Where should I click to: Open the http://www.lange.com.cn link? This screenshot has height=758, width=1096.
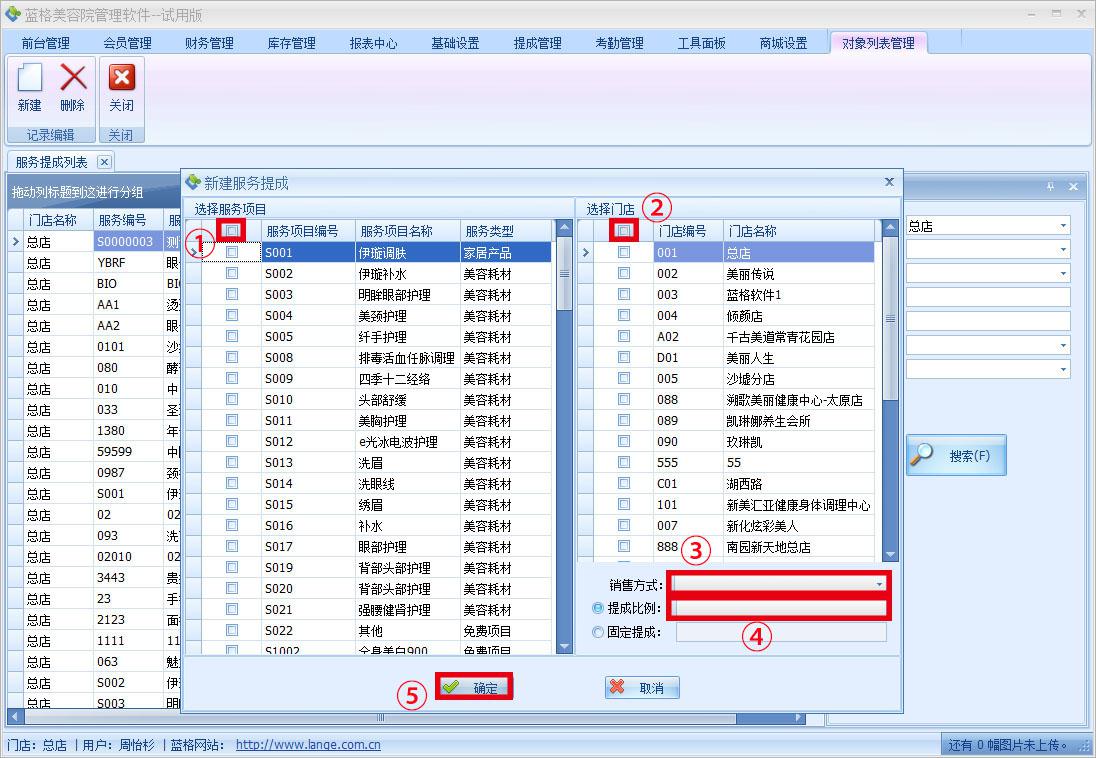pos(308,745)
